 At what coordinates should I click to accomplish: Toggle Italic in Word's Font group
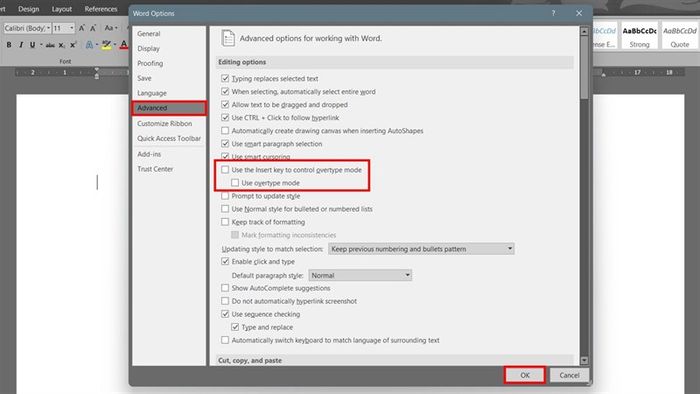tap(21, 45)
